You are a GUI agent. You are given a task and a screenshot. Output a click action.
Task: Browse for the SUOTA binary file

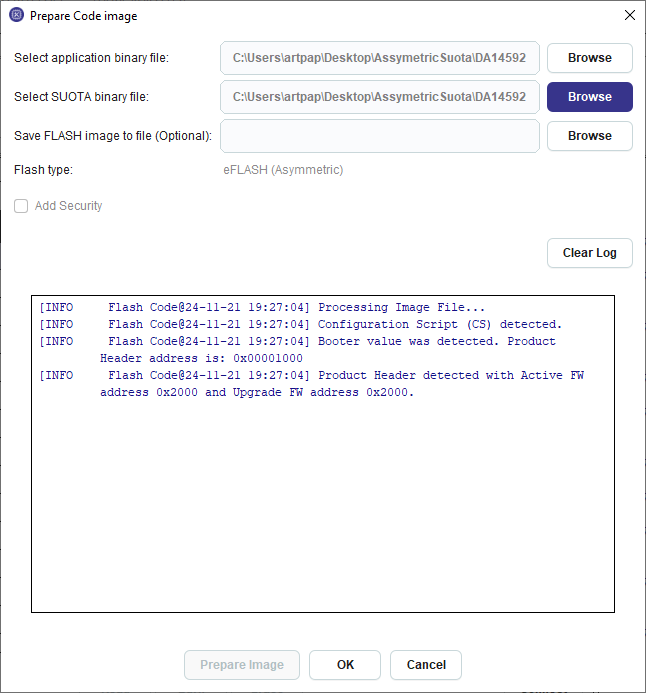point(589,97)
